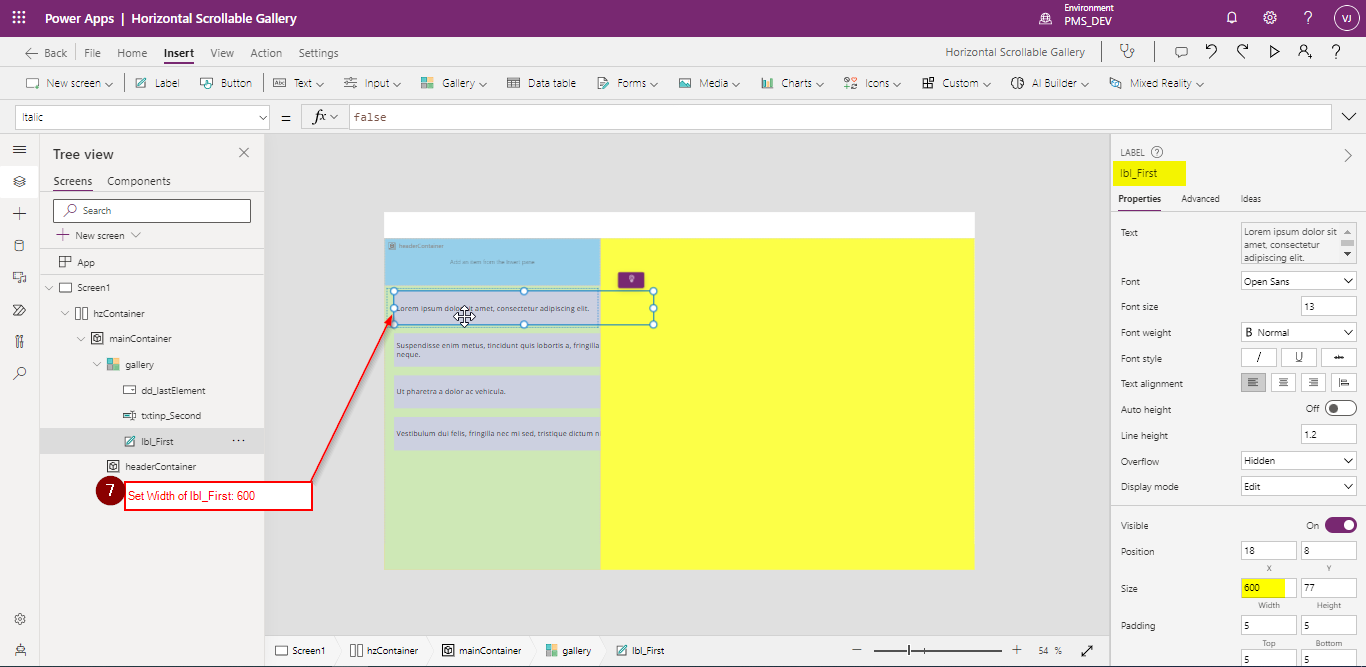Collapse the mainContainer tree node
This screenshot has width=1366, height=667.
pos(82,339)
